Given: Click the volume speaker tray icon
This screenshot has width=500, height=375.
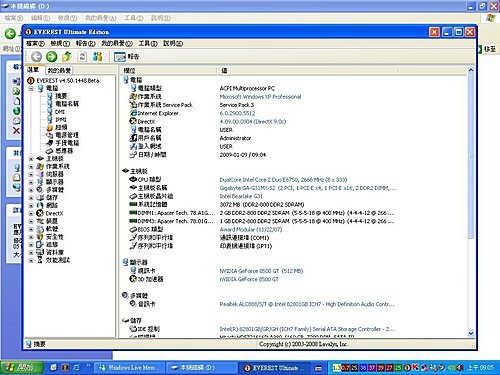Looking at the screenshot, I should tap(460, 368).
